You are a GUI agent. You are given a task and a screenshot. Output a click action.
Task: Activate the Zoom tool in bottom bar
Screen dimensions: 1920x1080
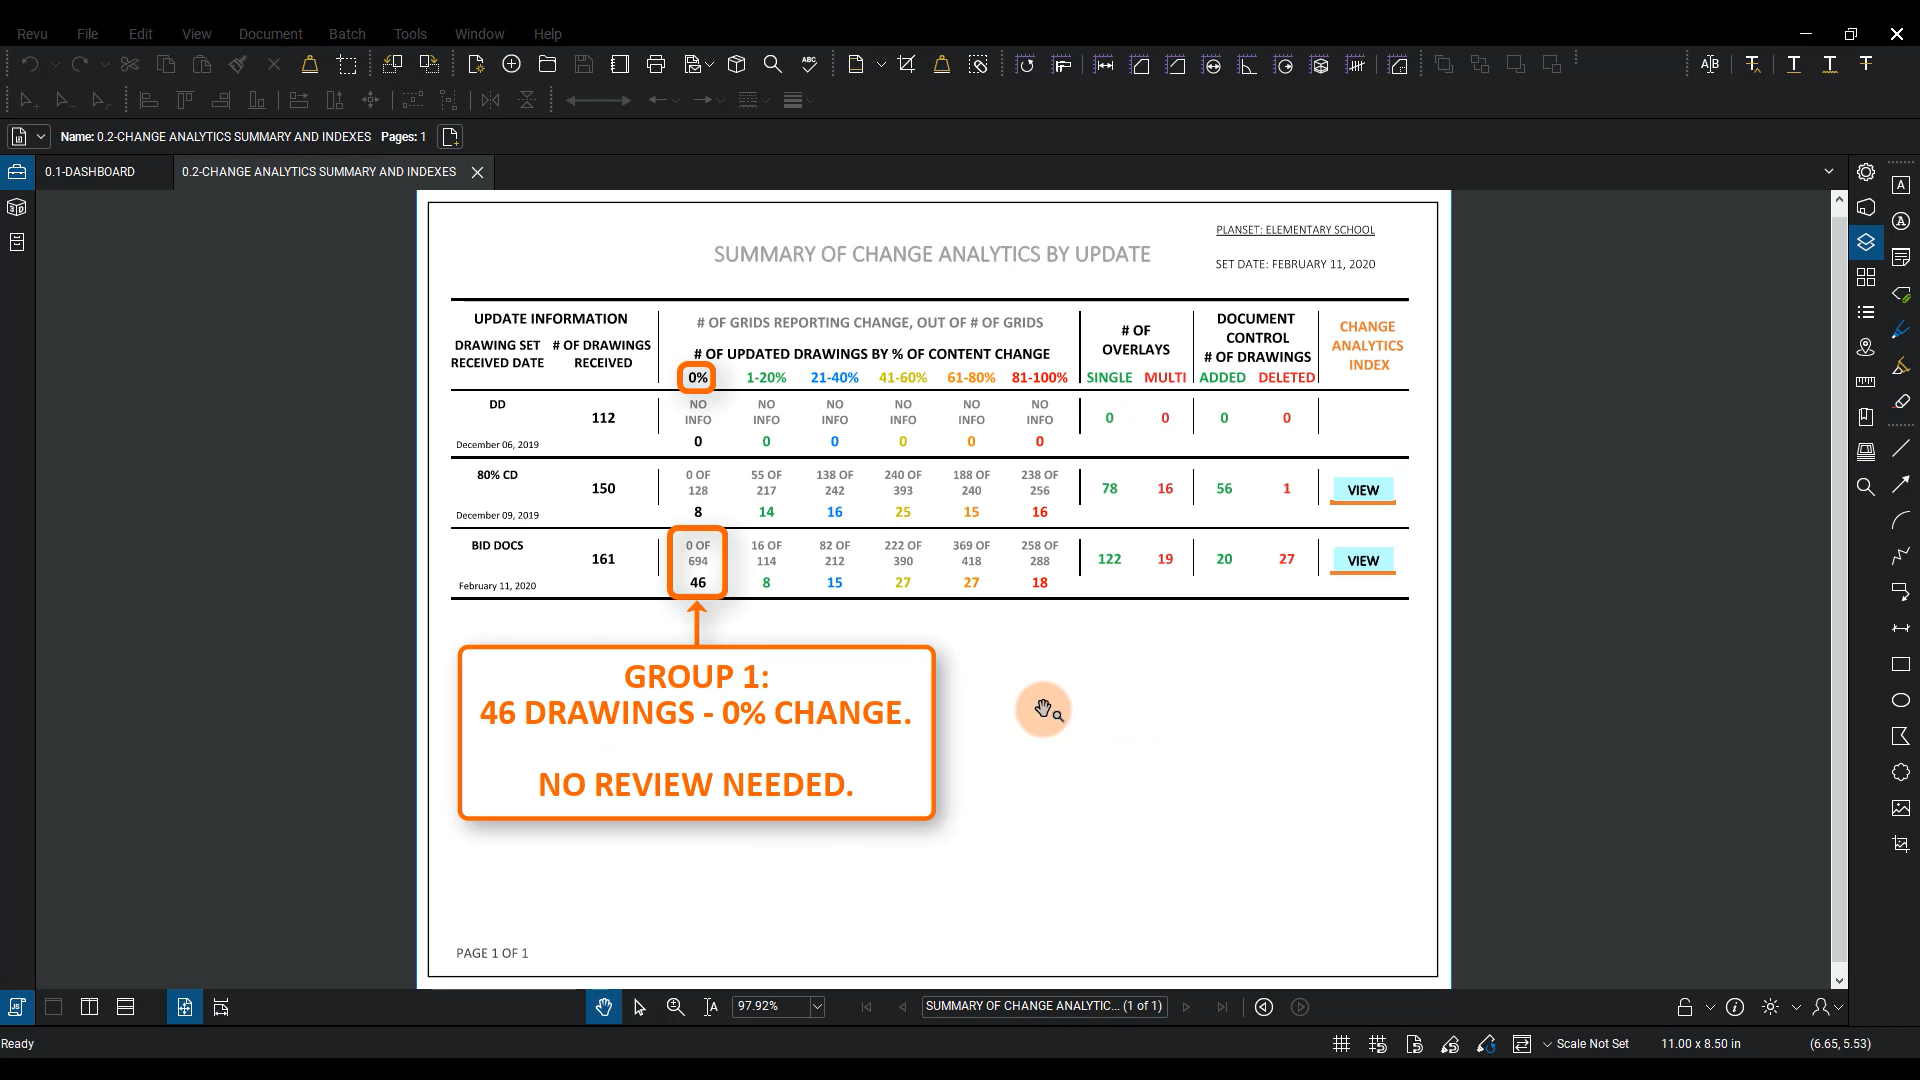point(675,1007)
